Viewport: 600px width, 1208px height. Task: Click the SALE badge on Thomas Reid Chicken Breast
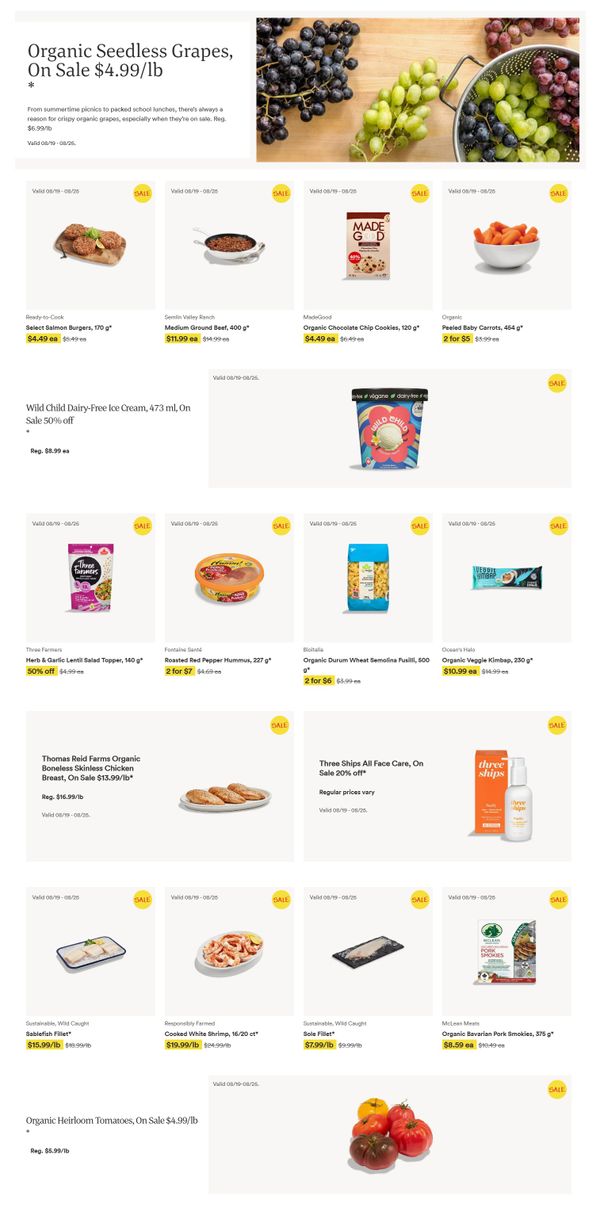(x=279, y=725)
